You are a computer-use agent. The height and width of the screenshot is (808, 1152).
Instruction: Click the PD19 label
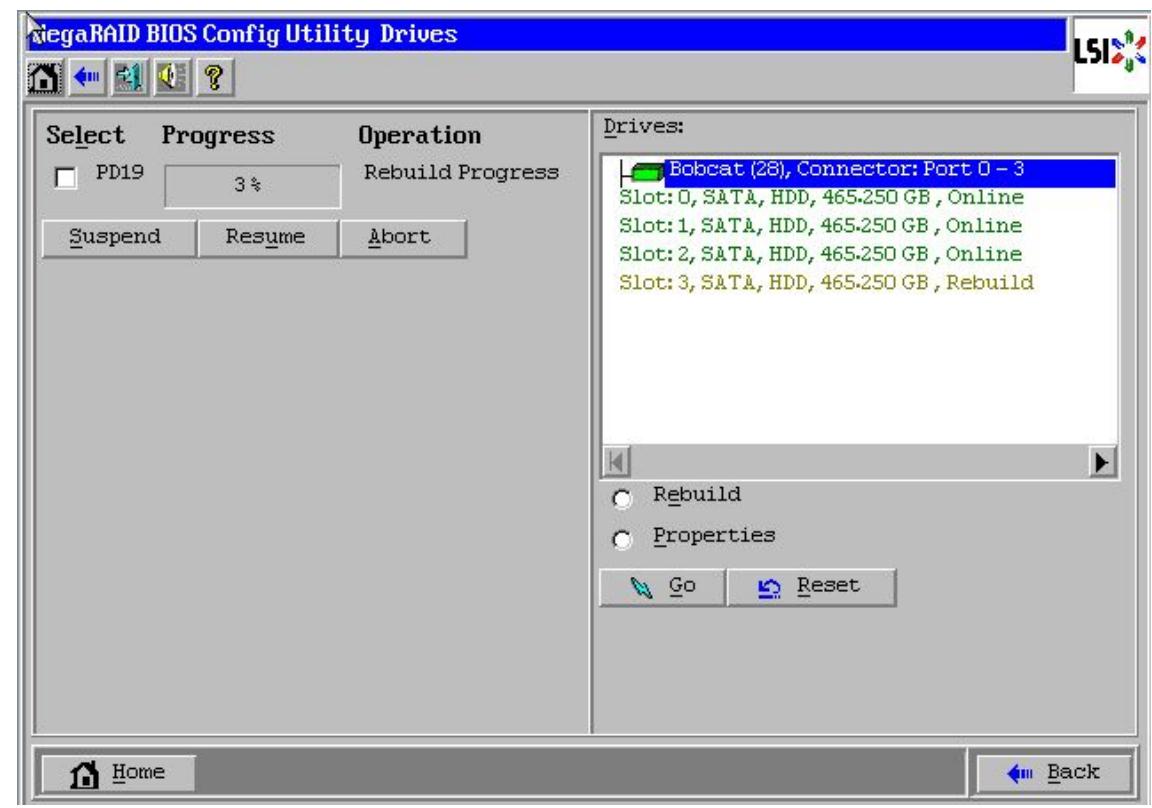point(120,173)
